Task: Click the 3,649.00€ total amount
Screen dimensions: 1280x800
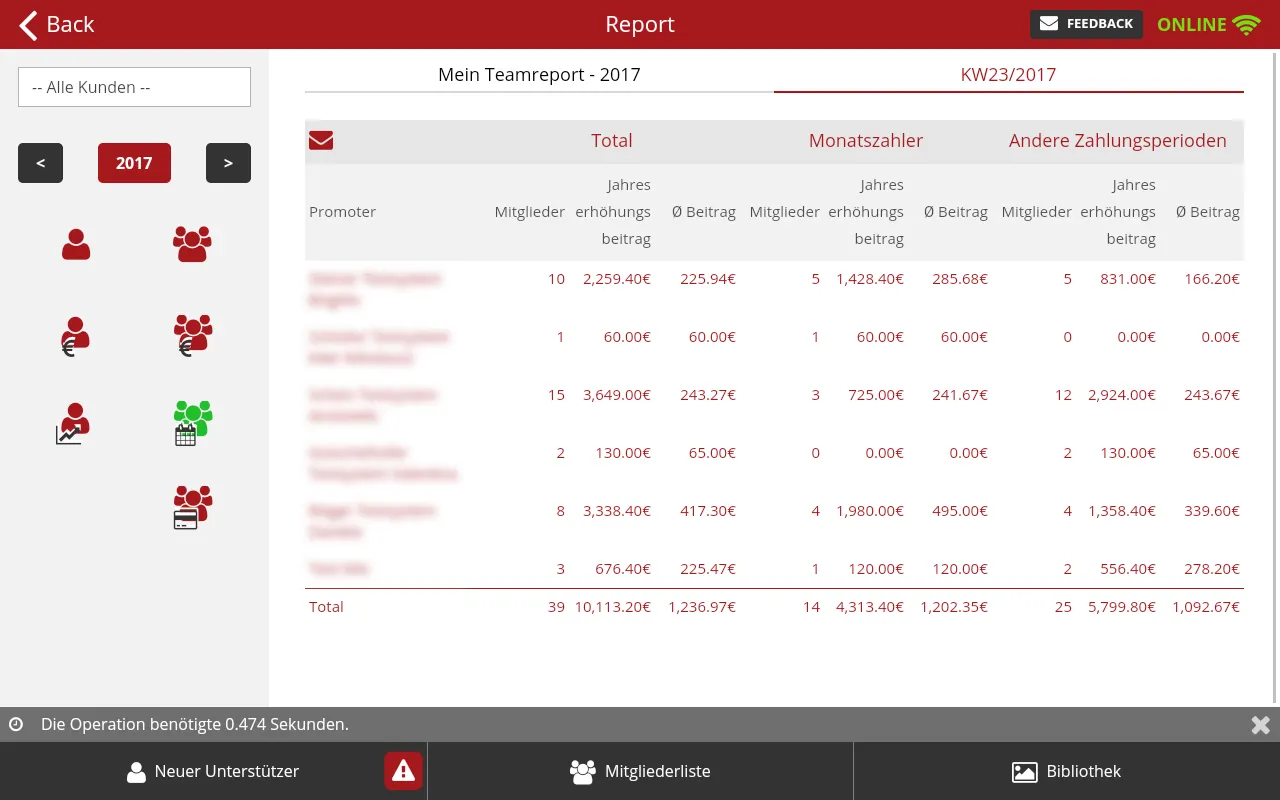Action: coord(616,395)
